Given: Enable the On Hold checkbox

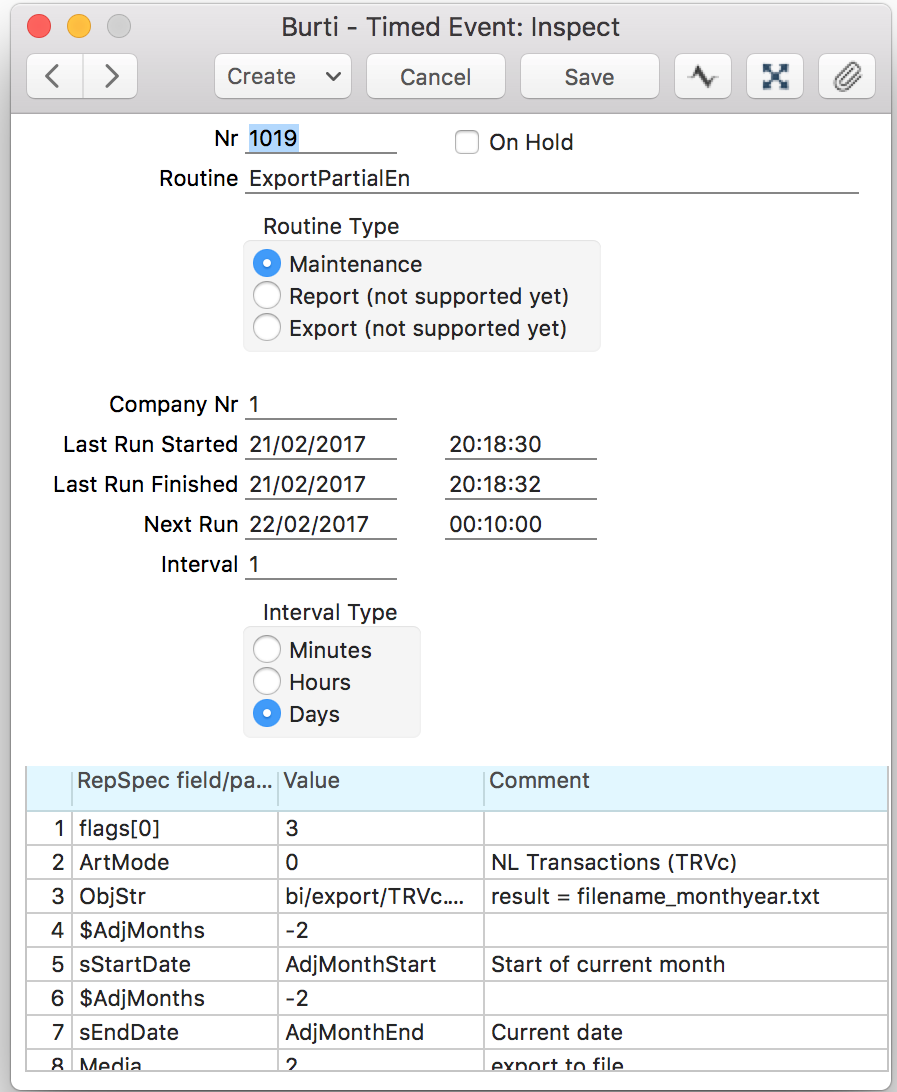Looking at the screenshot, I should [x=467, y=143].
